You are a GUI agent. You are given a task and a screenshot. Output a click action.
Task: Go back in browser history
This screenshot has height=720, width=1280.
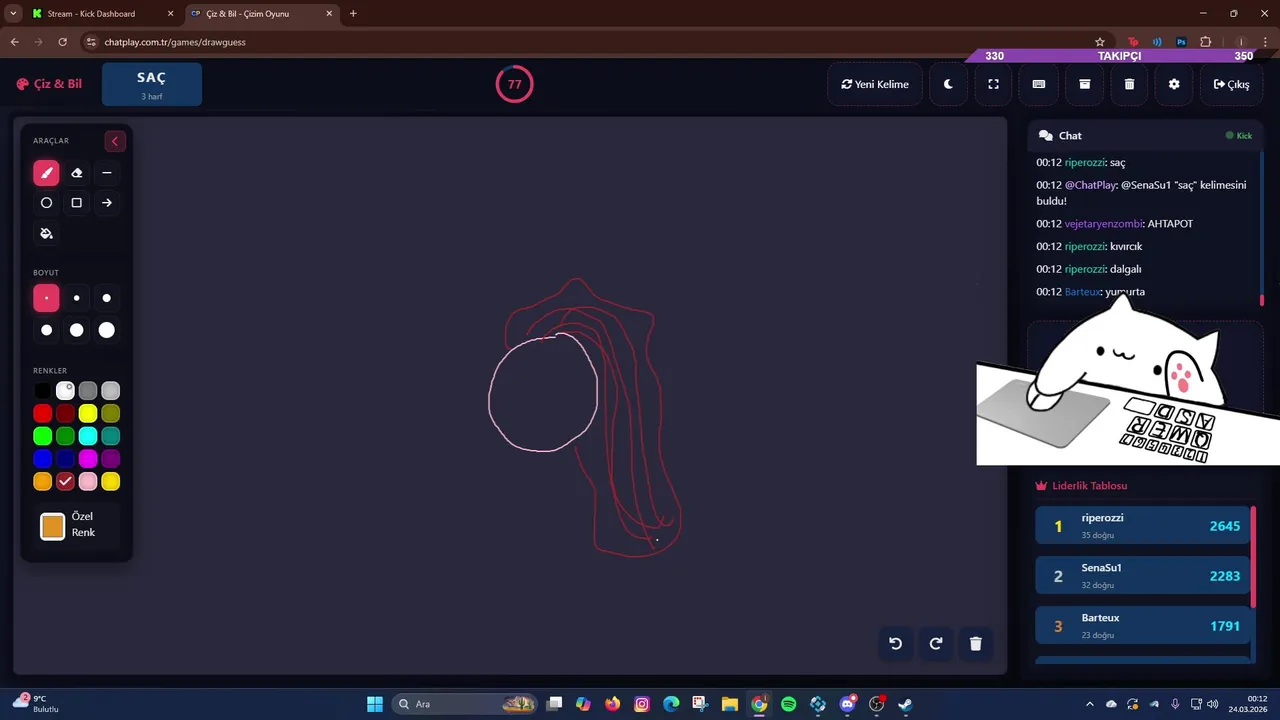[x=14, y=42]
